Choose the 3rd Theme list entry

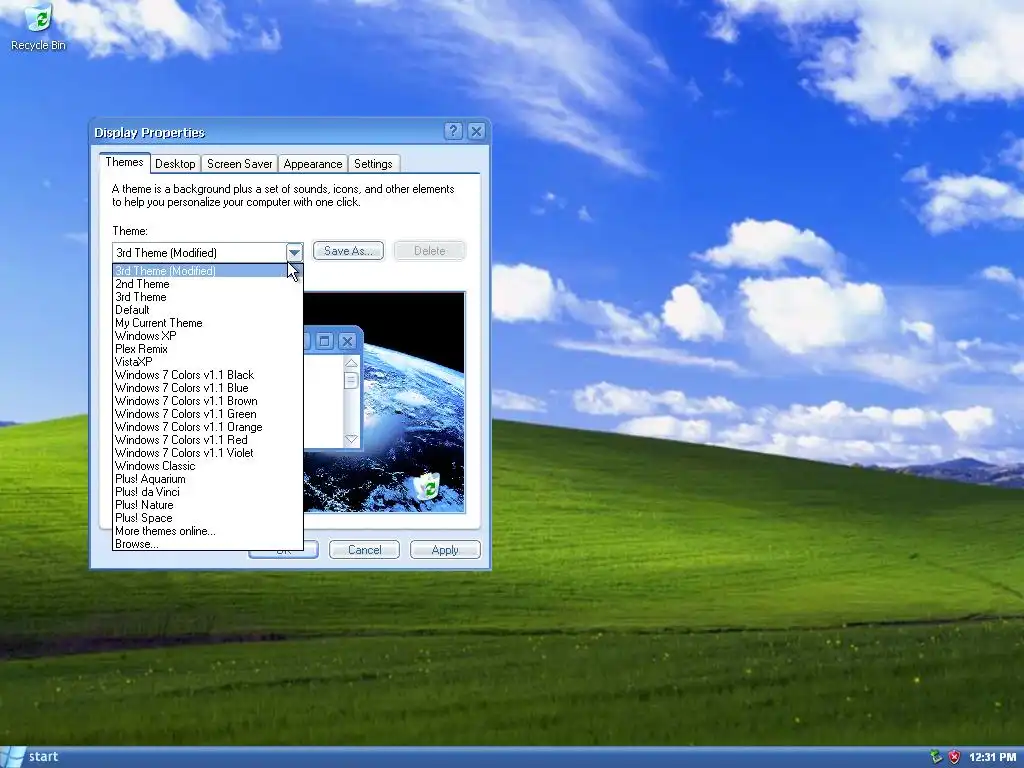(x=208, y=296)
